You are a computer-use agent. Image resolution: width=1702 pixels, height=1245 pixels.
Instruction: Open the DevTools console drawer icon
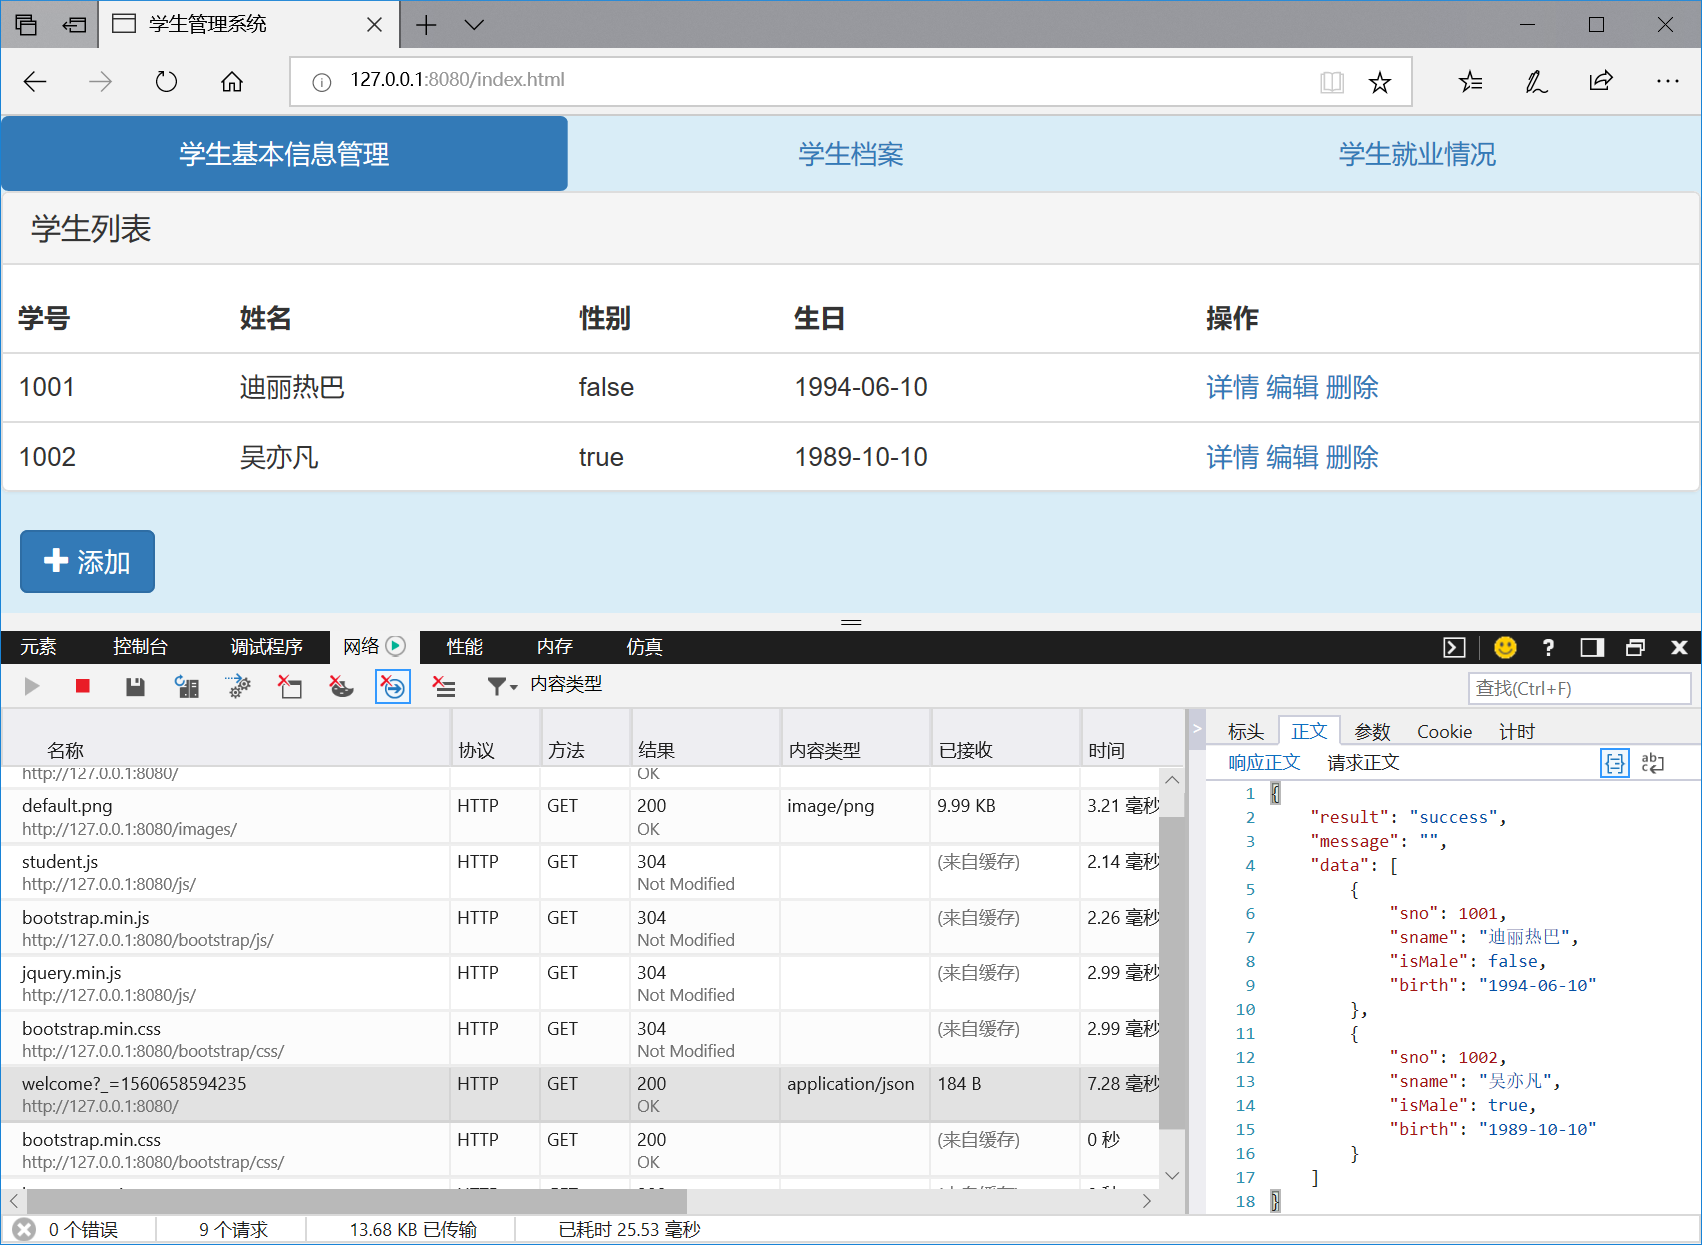tap(1454, 647)
